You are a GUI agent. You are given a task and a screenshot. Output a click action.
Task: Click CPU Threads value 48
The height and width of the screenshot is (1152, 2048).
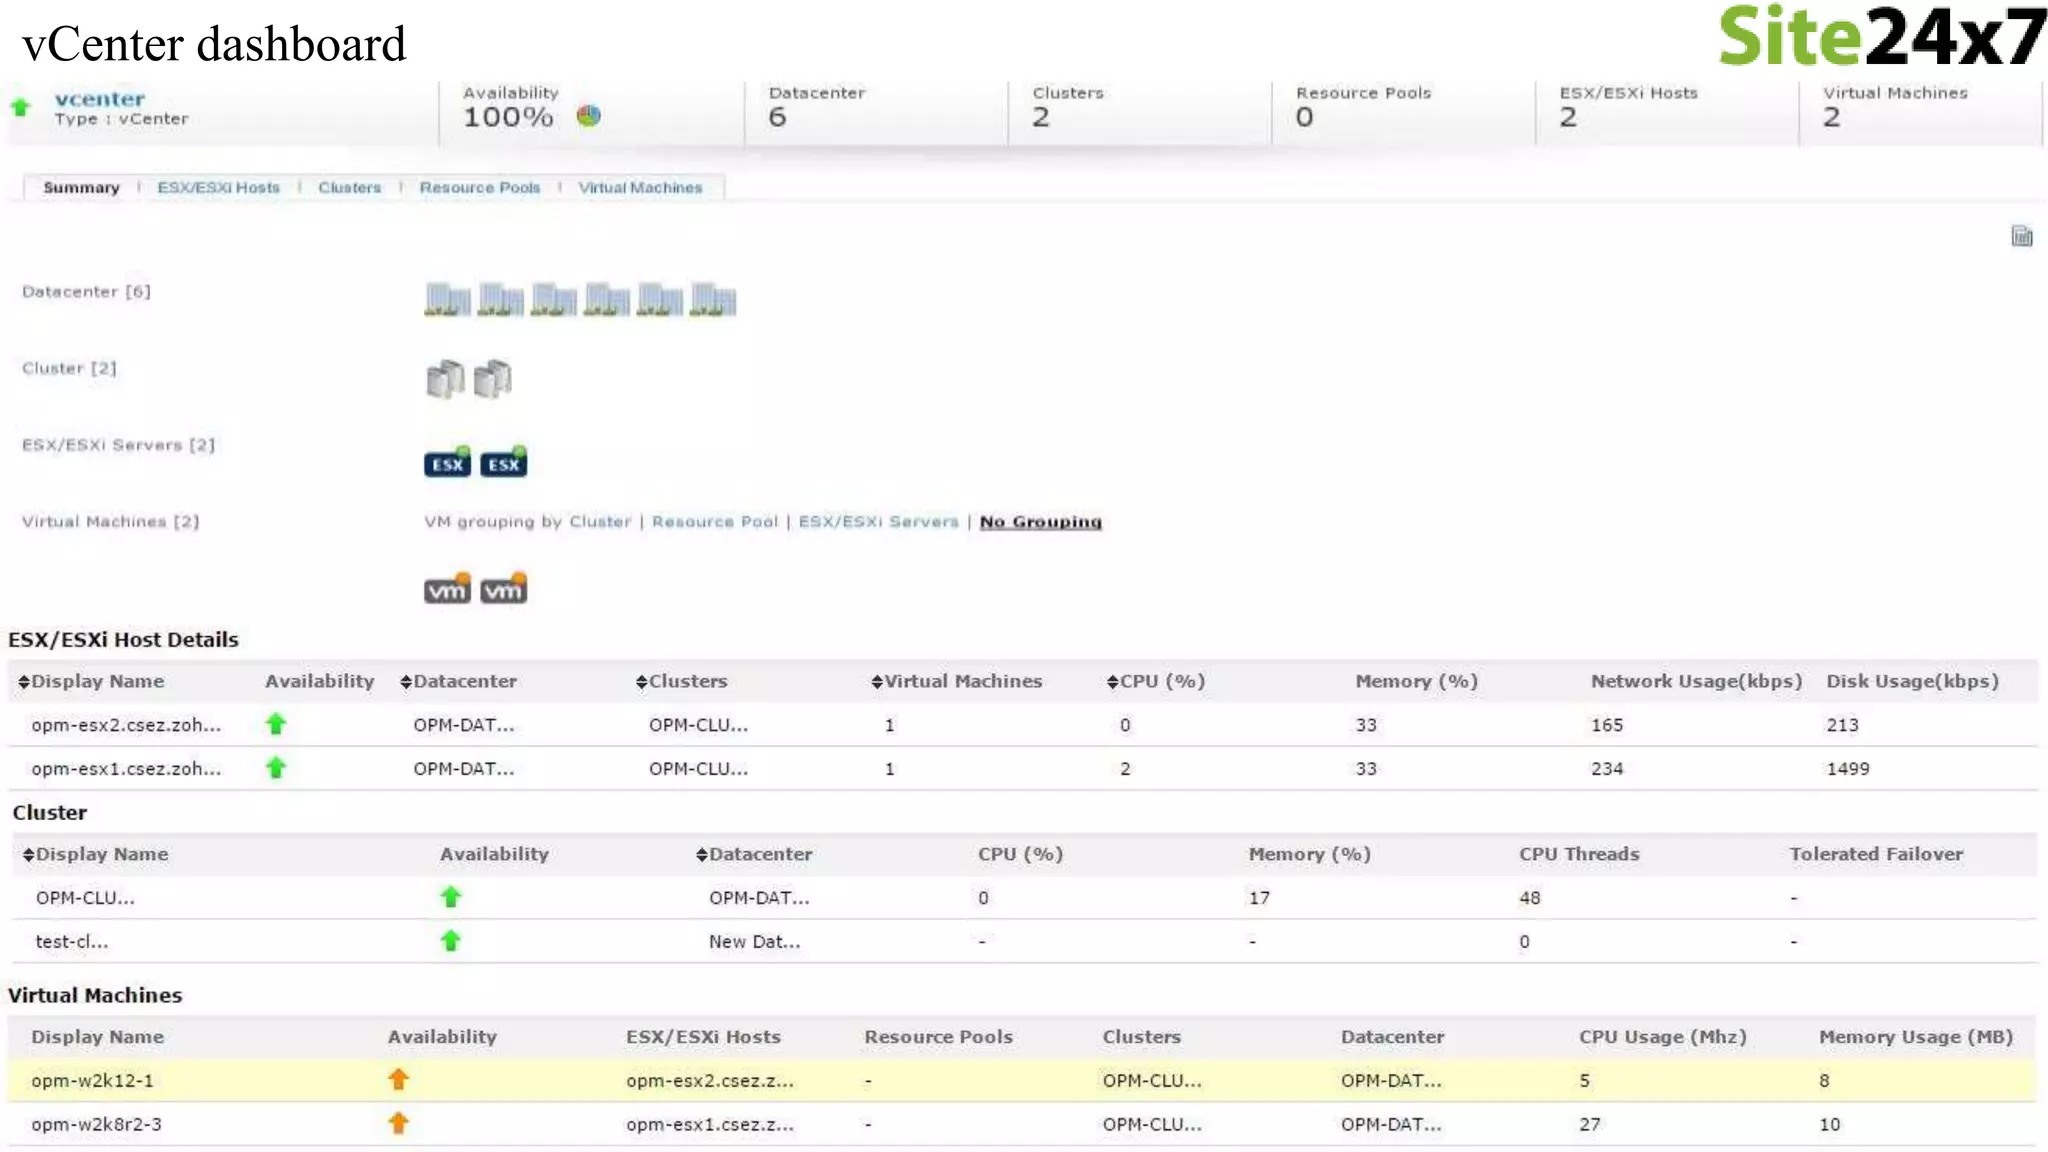(x=1530, y=898)
